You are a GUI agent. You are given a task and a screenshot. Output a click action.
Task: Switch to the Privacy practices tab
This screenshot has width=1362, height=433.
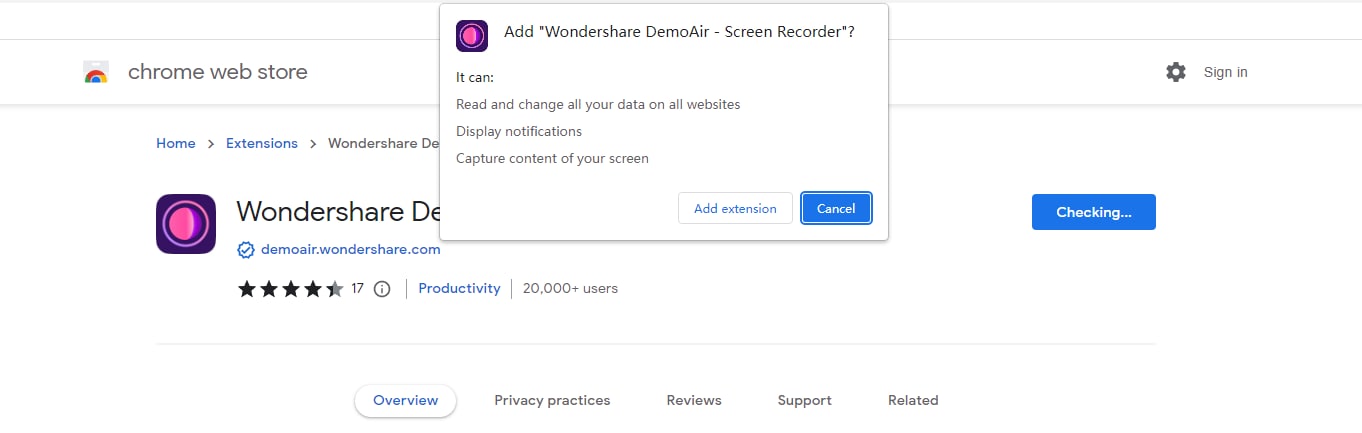tap(552, 400)
